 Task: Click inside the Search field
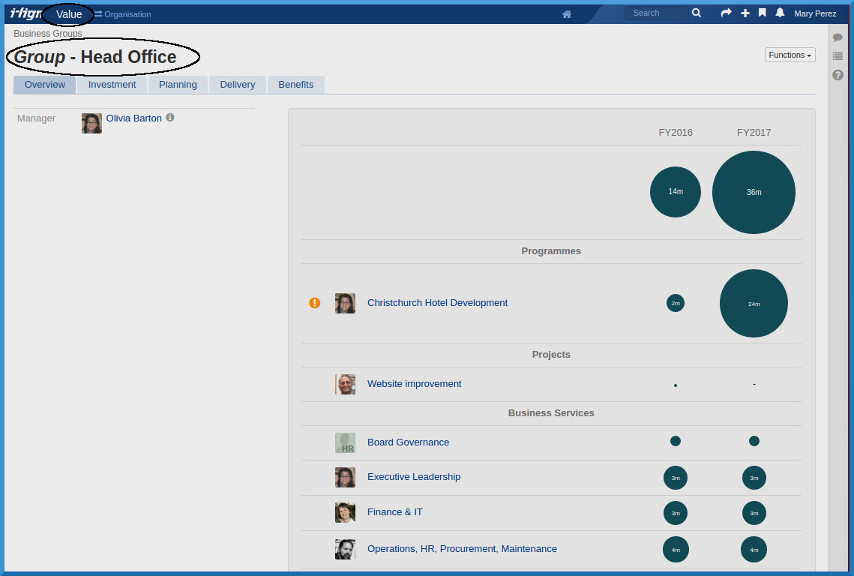click(x=656, y=14)
